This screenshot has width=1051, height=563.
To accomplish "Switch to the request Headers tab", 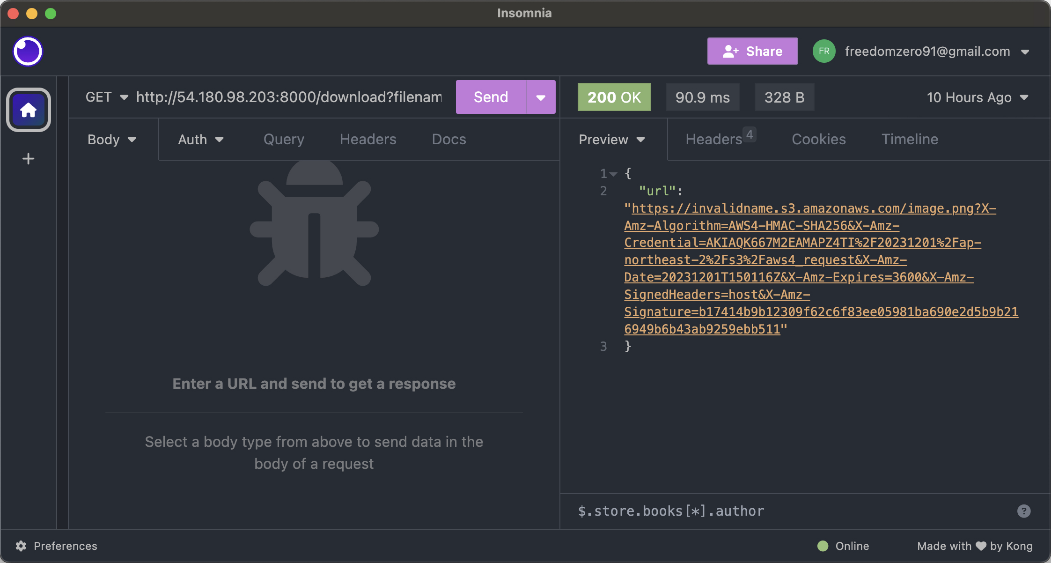I will [x=368, y=139].
